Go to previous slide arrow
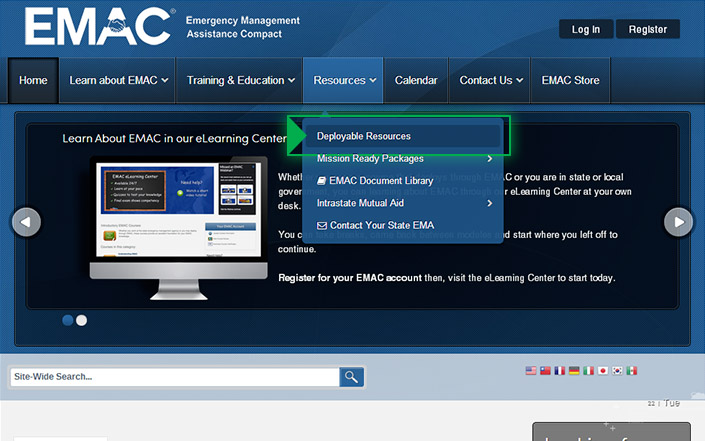The height and width of the screenshot is (441, 705). tap(27, 222)
